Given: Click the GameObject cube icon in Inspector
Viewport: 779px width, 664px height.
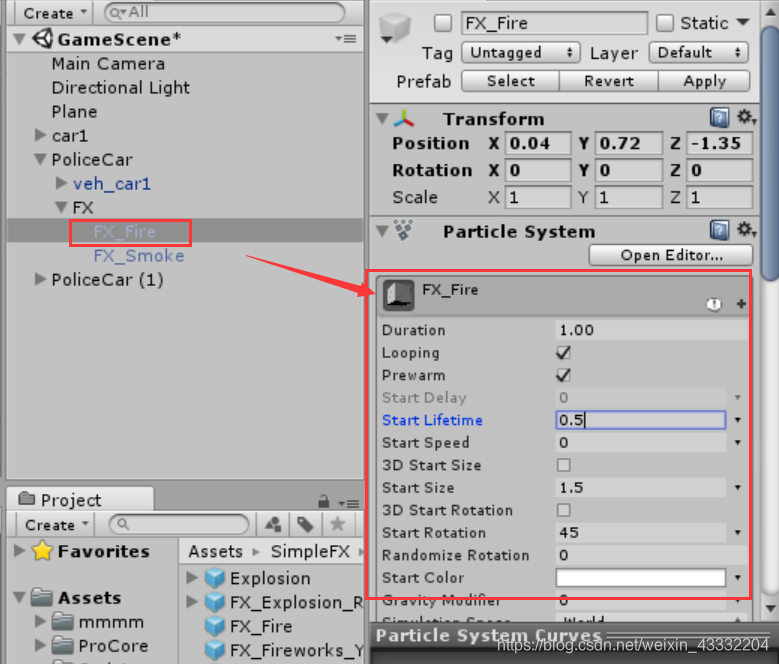Looking at the screenshot, I should 395,28.
